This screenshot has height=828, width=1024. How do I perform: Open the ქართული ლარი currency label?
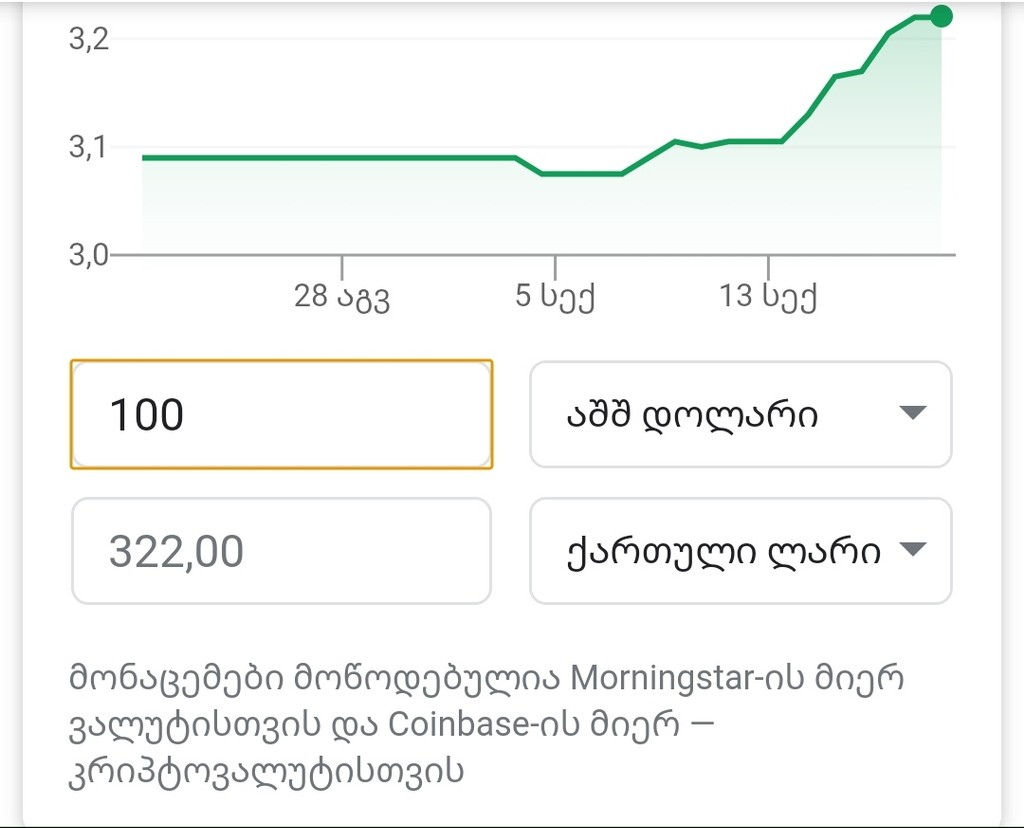pyautogui.click(x=709, y=550)
